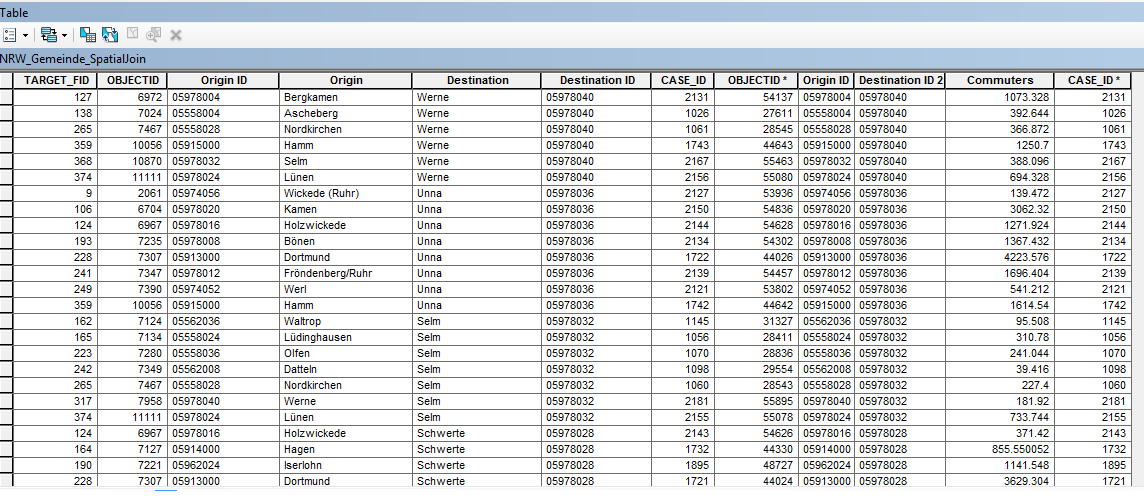The height and width of the screenshot is (498, 1144).
Task: Click the Origin cell 'Hagen'
Action: [x=346, y=449]
